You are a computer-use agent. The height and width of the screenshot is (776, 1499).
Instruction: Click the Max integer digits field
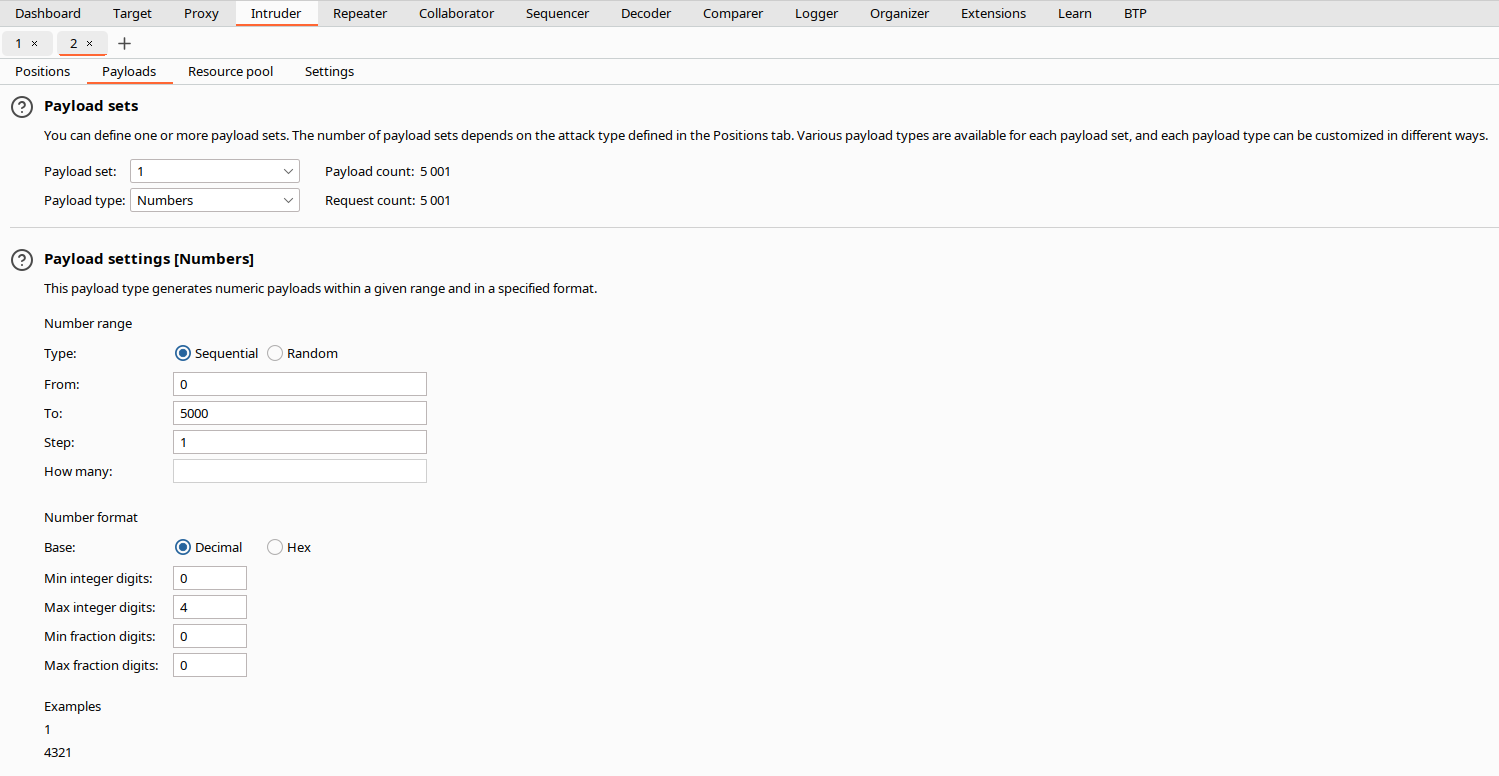209,608
